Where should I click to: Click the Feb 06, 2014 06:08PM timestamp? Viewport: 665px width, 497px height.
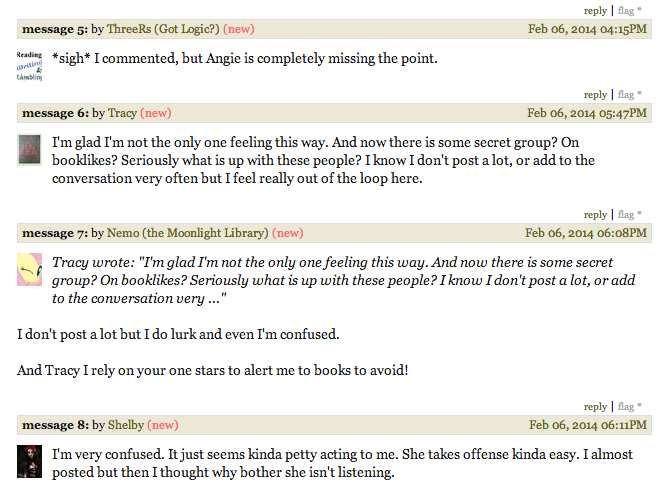pos(586,233)
